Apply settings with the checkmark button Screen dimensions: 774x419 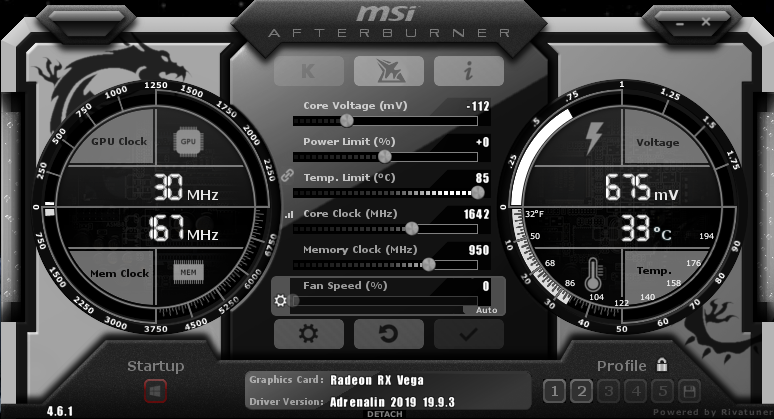(469, 334)
